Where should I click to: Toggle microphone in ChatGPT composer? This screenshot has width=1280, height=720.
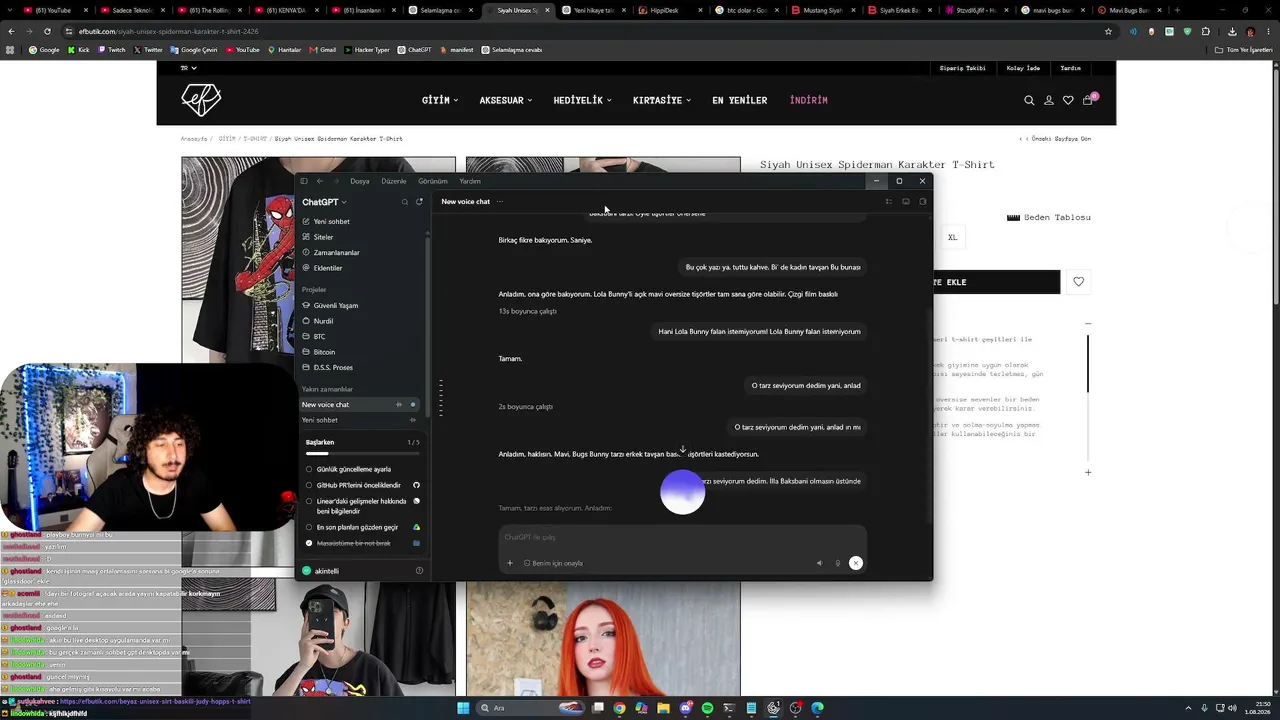coord(838,563)
